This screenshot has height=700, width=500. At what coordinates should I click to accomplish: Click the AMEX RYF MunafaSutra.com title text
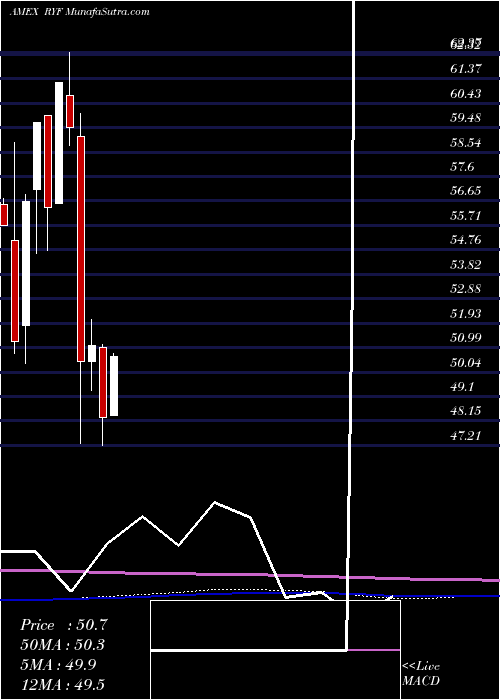click(x=79, y=12)
